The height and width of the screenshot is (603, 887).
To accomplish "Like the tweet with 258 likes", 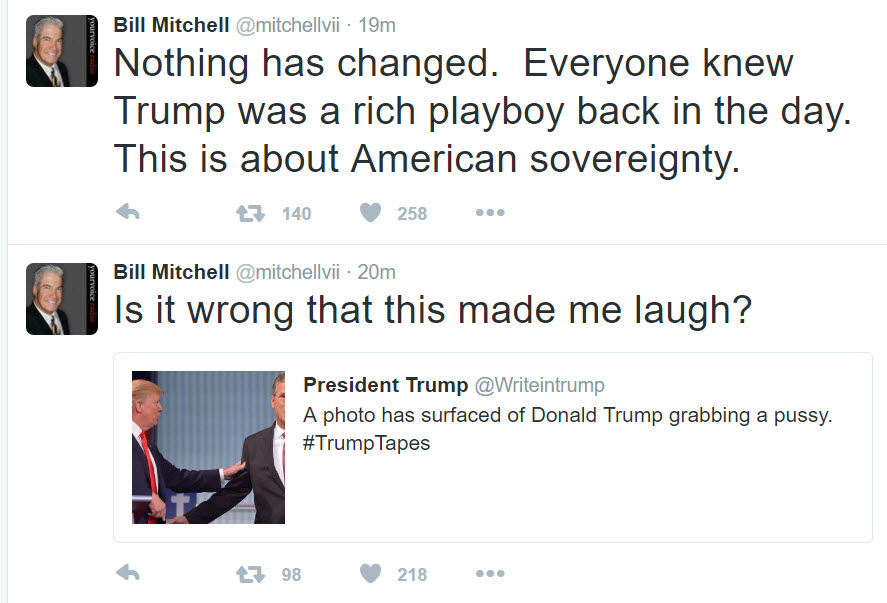I will tap(370, 213).
